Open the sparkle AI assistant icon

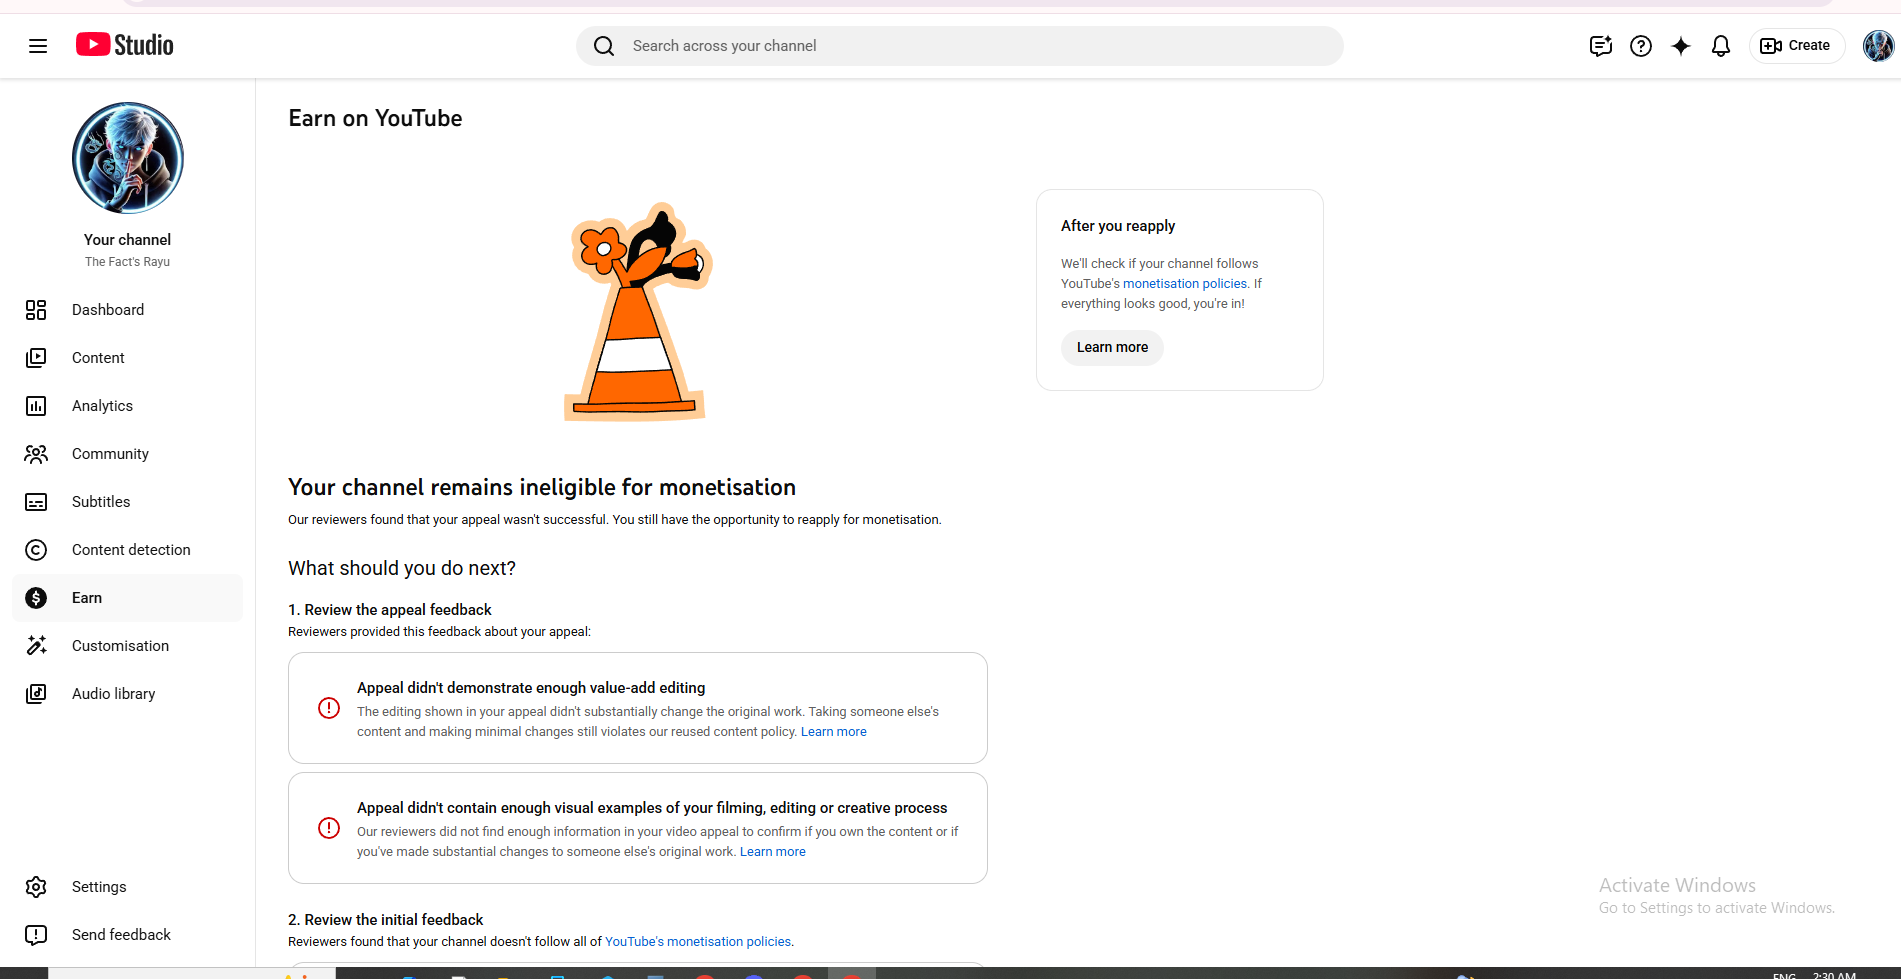click(1680, 46)
